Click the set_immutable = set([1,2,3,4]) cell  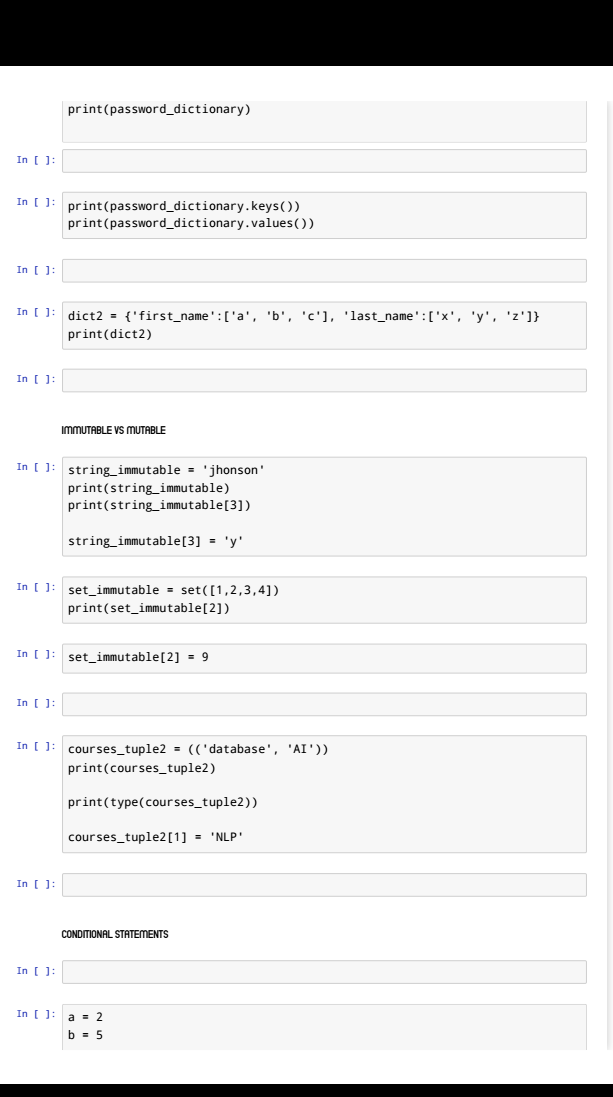click(x=324, y=600)
